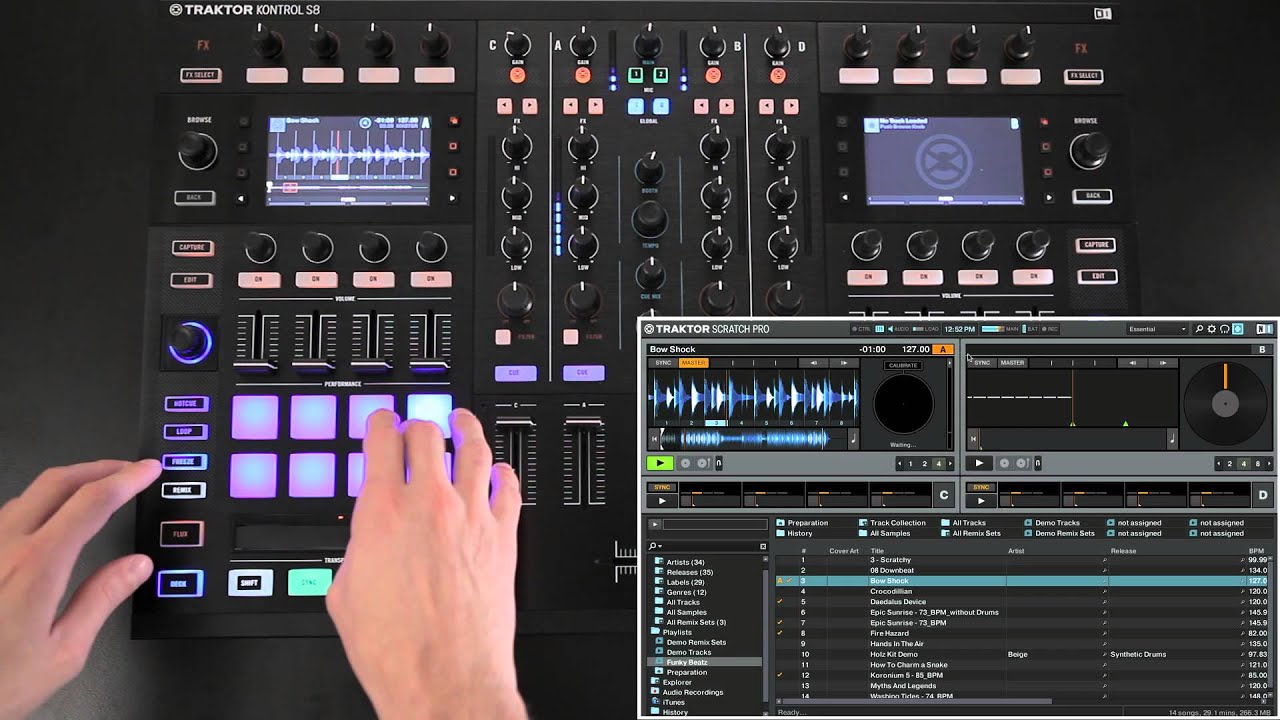Click the Deck B skip-to-start icon
Viewport: 1280px width, 720px height.
click(973, 438)
